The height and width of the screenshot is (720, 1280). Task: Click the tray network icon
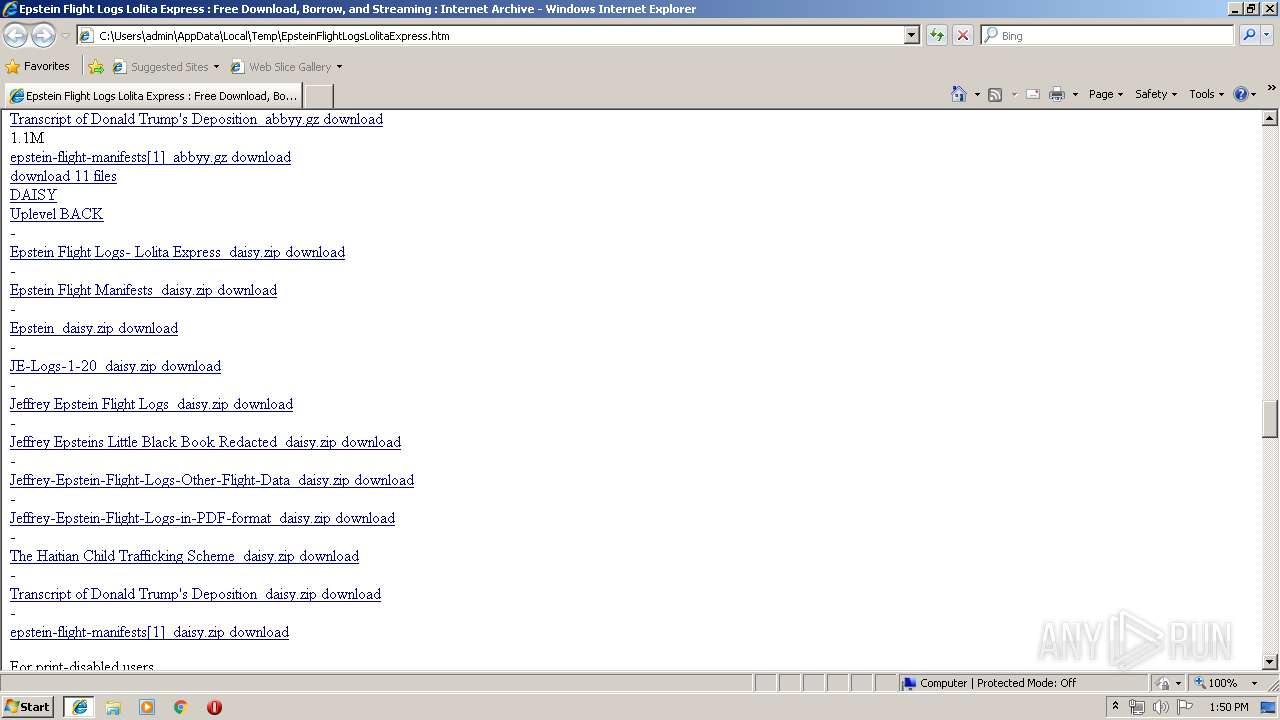(1137, 707)
